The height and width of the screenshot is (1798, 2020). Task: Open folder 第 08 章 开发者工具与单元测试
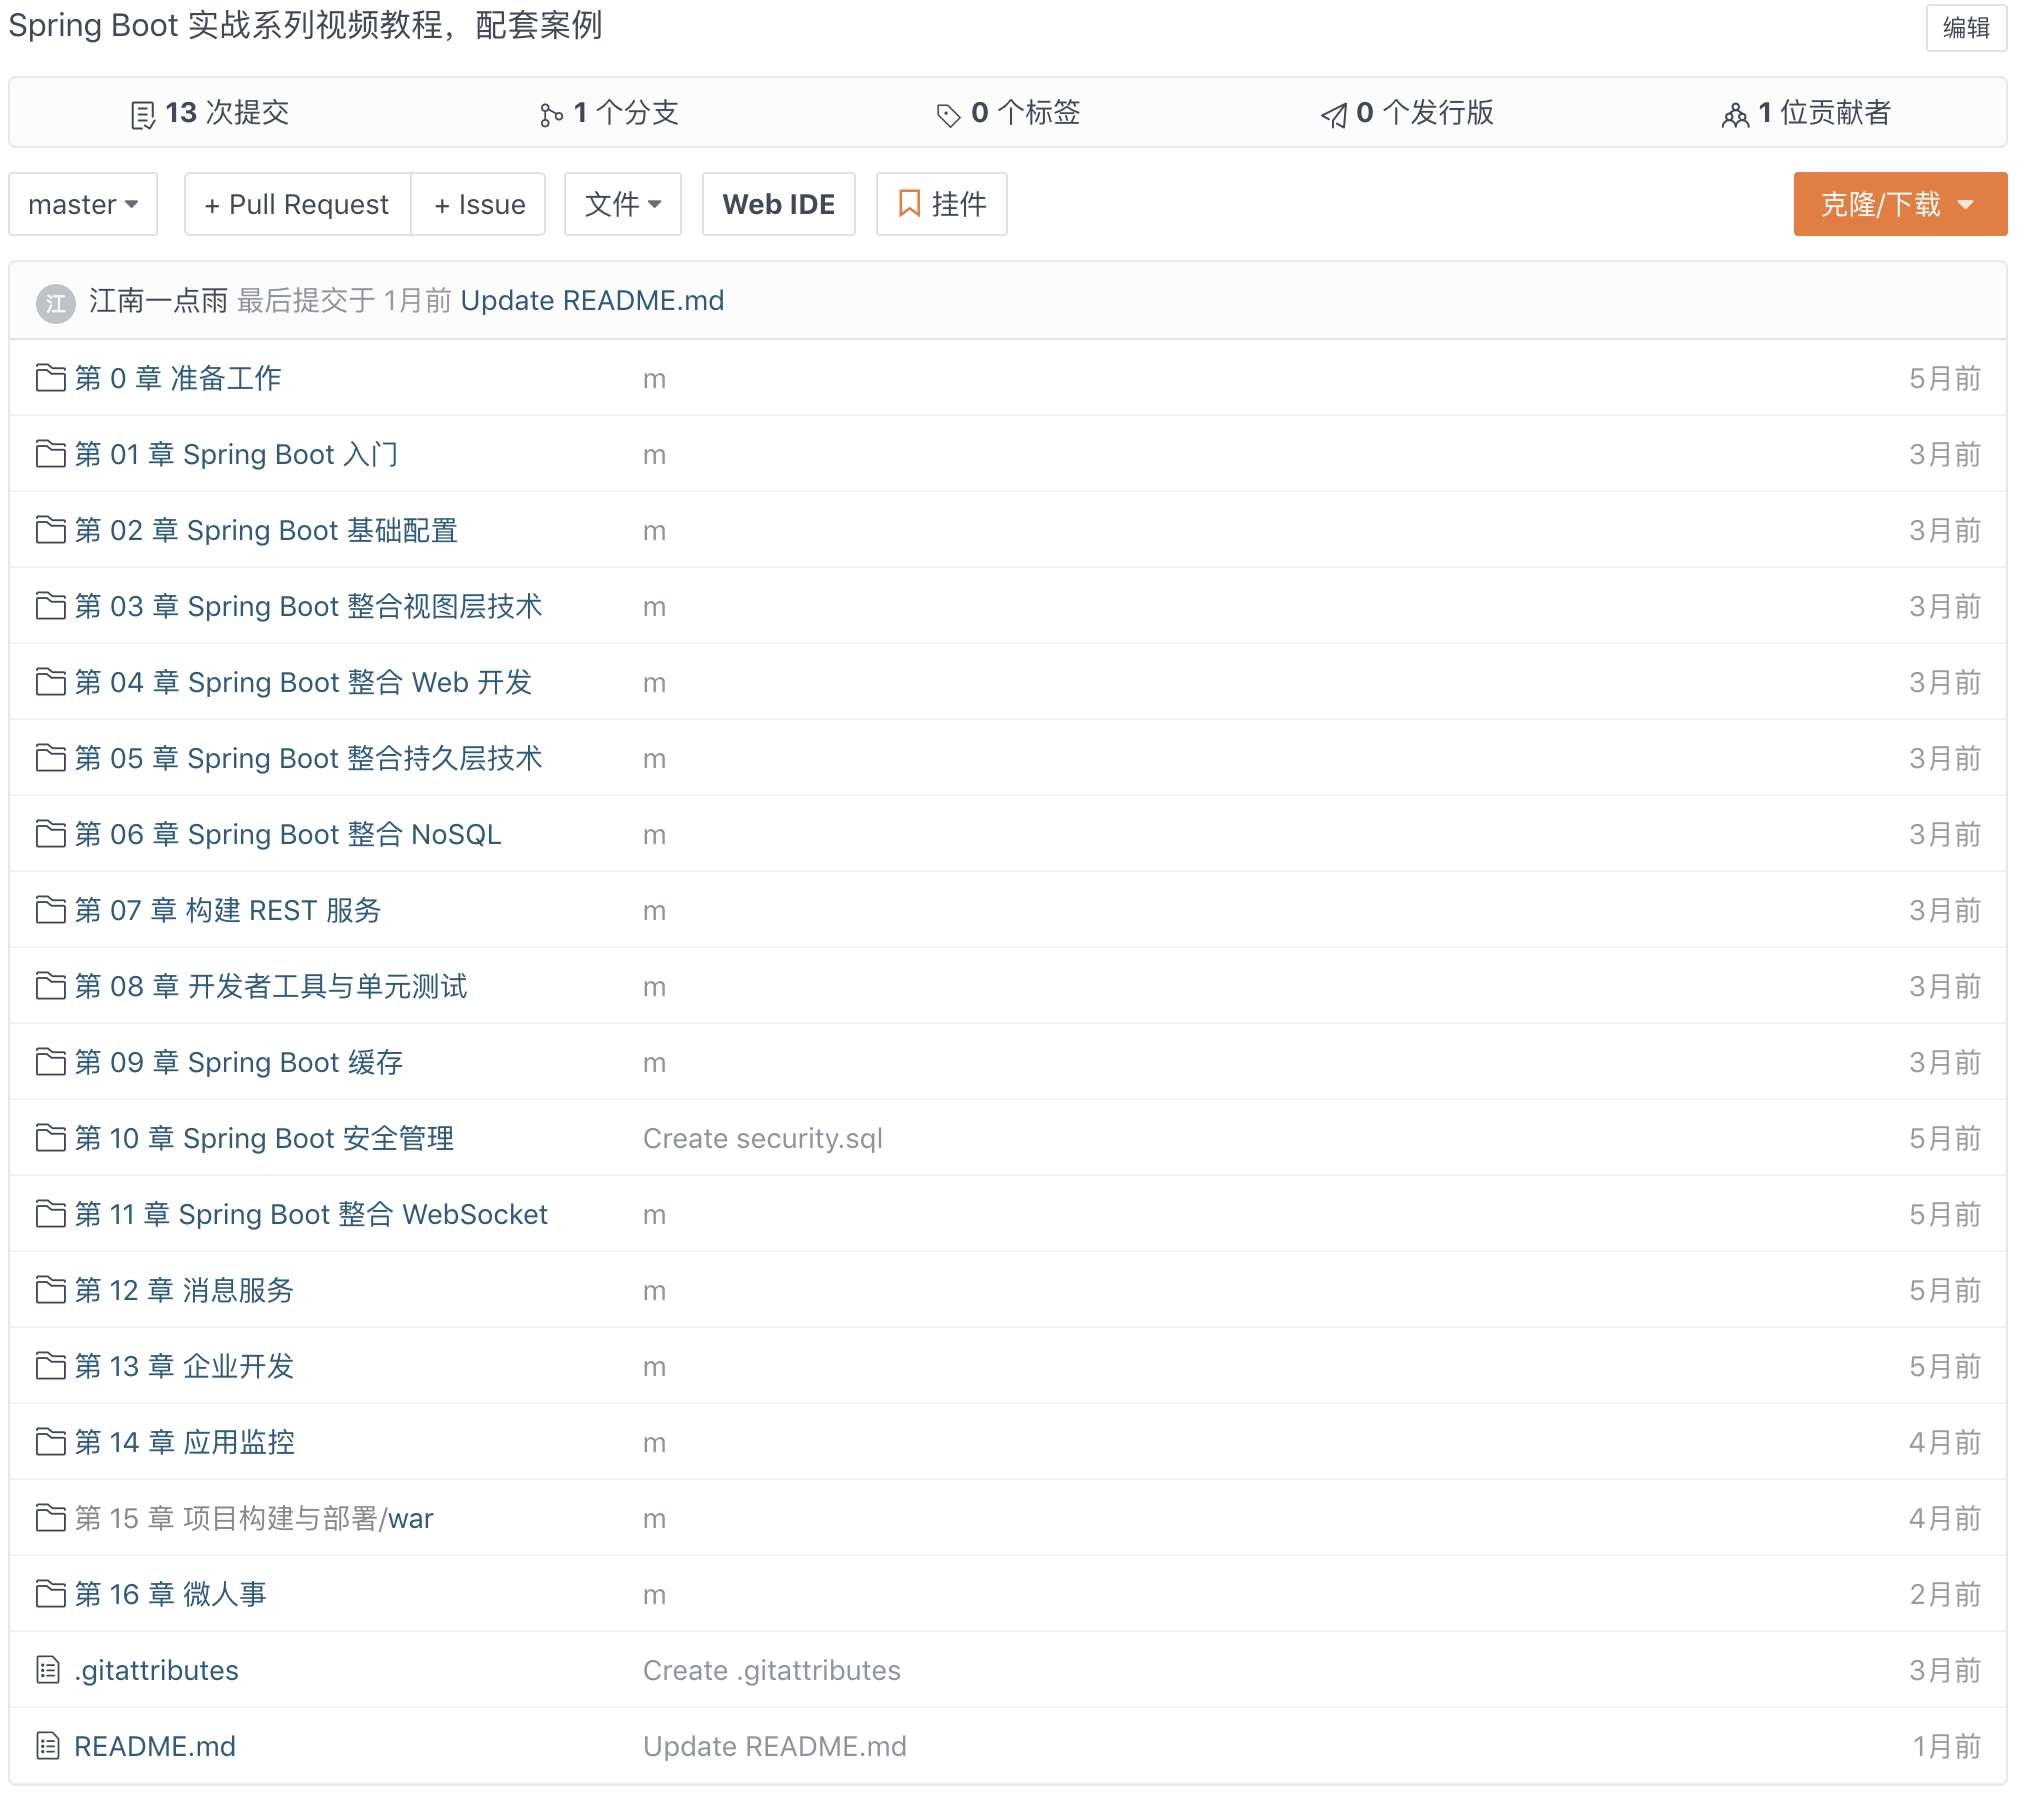click(x=271, y=986)
